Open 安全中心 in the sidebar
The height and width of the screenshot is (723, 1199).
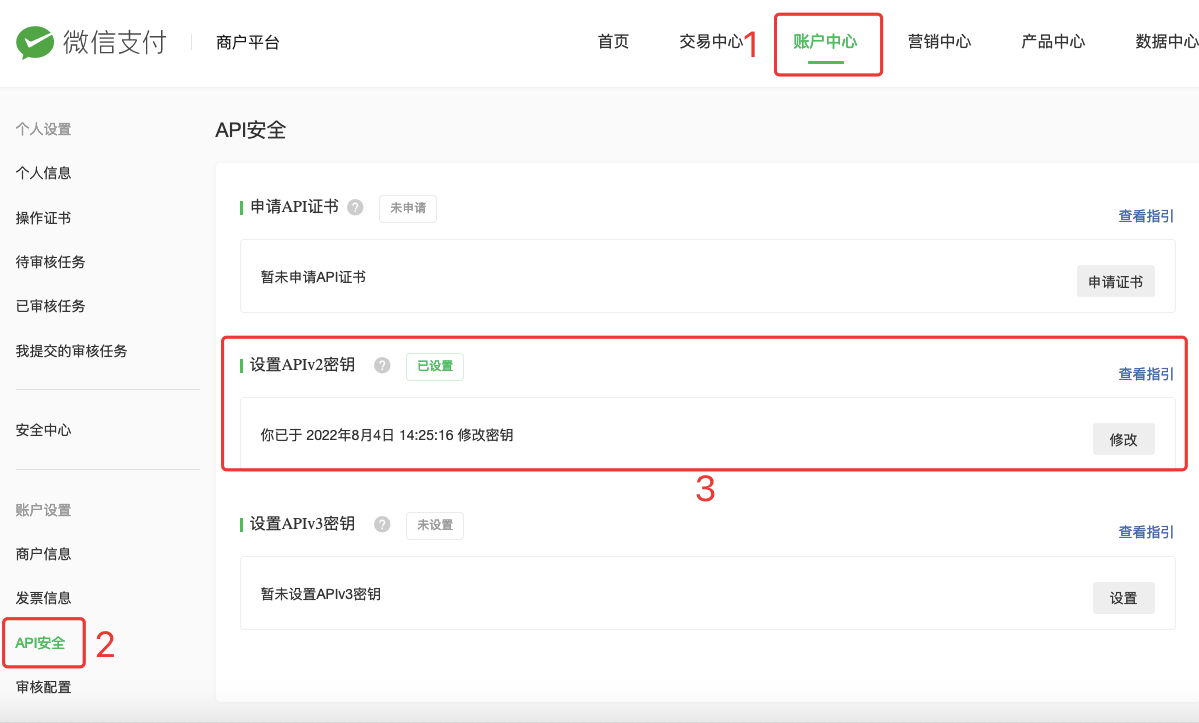tap(44, 430)
